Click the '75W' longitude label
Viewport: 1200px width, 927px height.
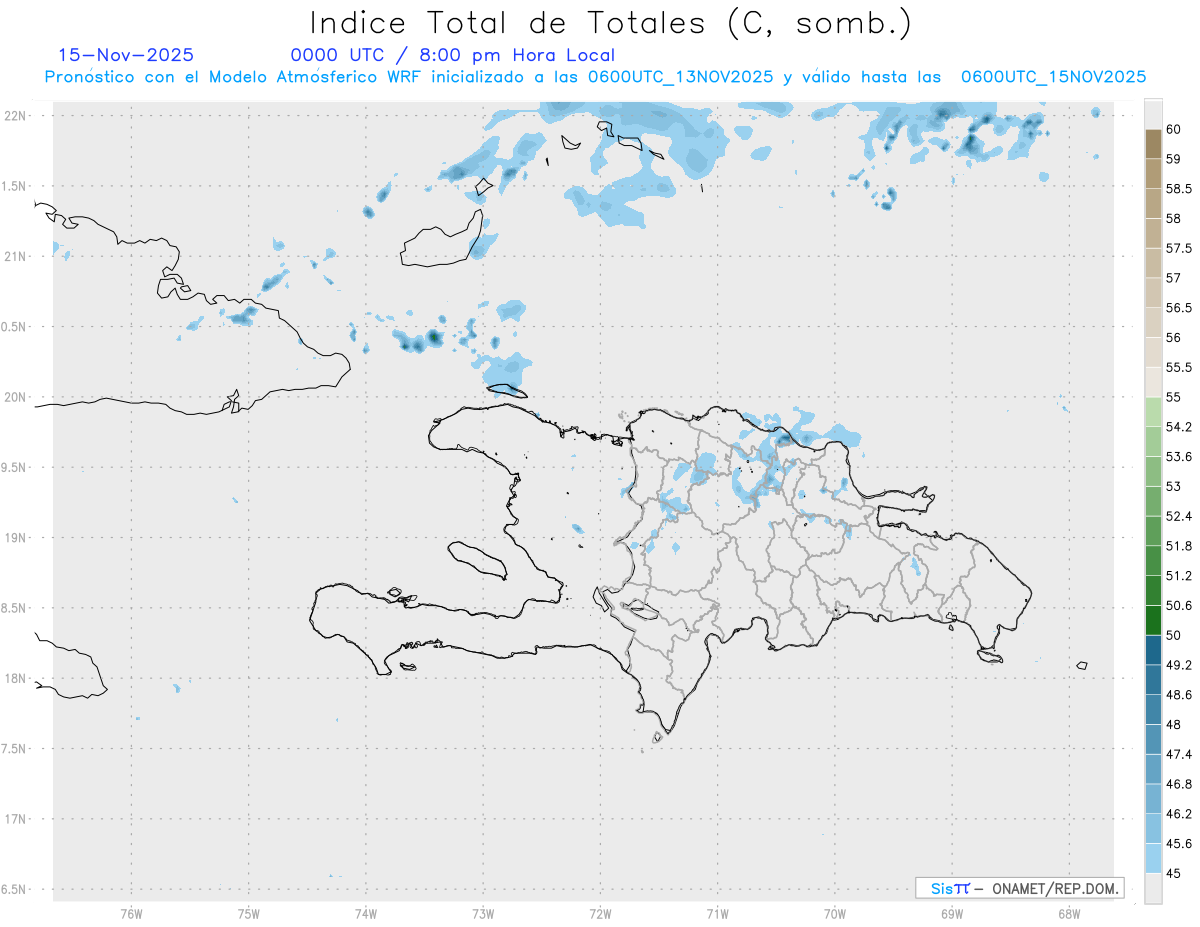tap(249, 913)
